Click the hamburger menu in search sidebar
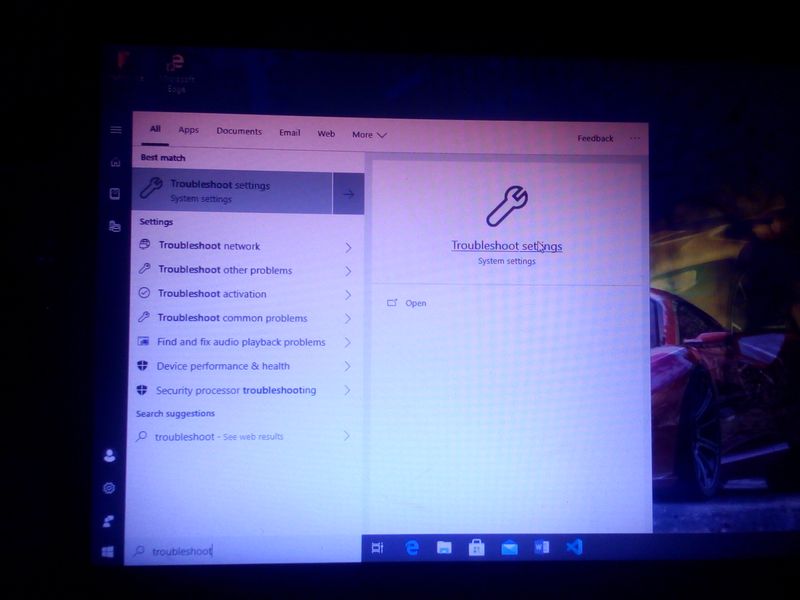Screen dimensions: 800x600 [116, 130]
